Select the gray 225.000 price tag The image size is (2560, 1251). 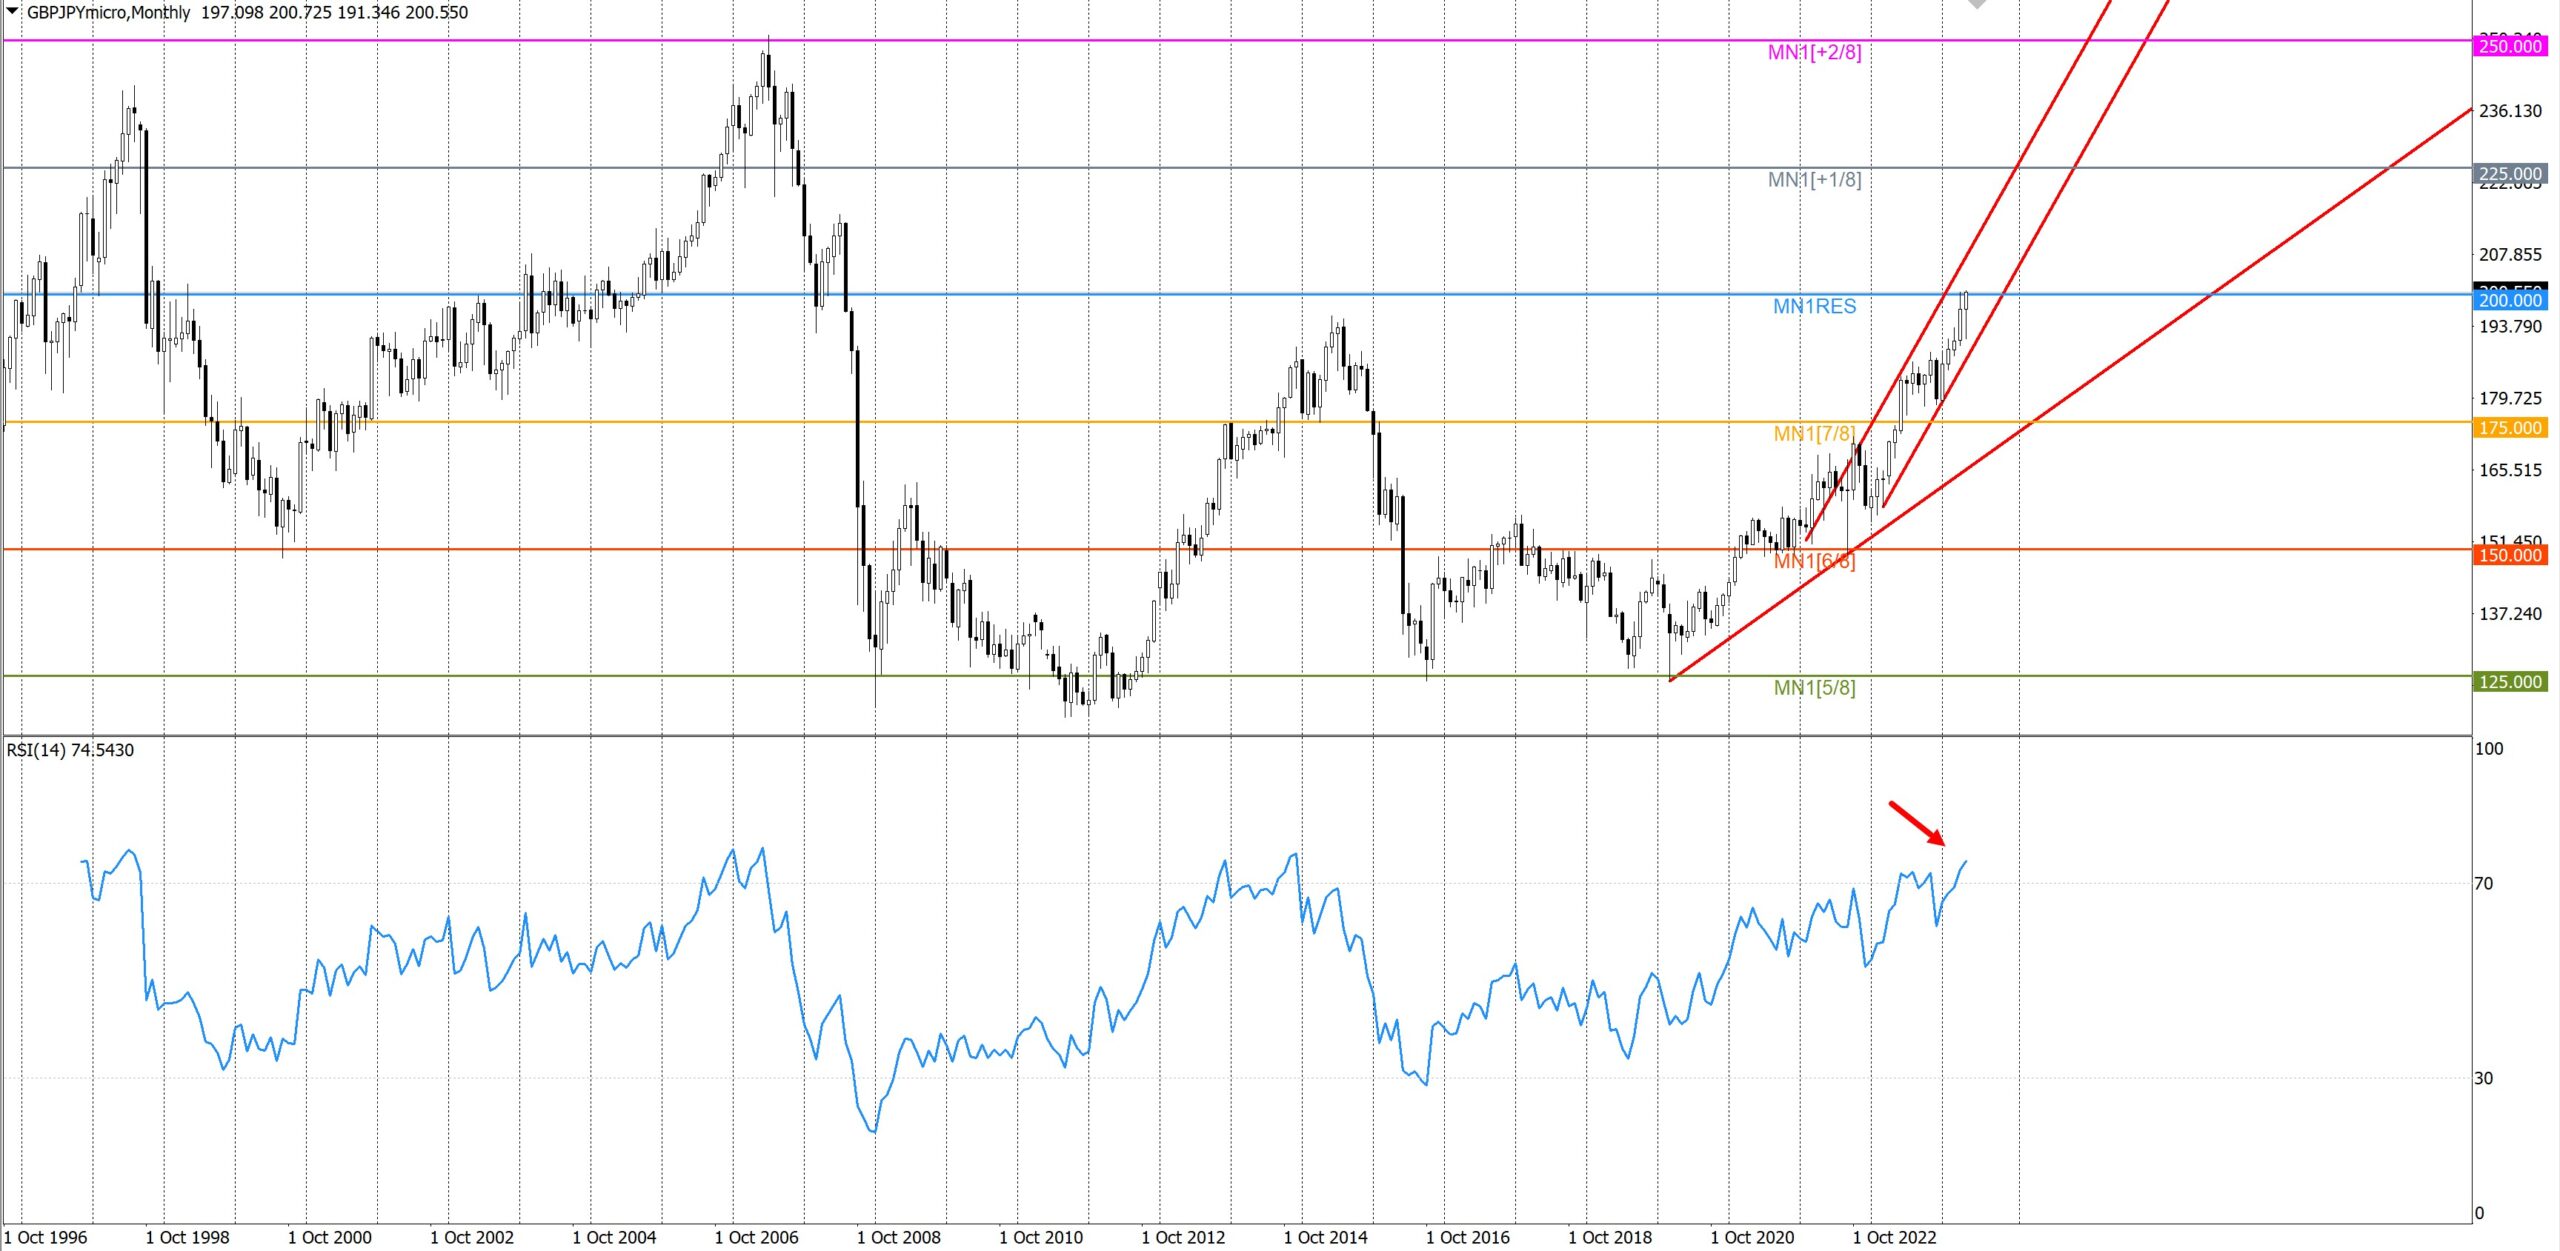[2508, 174]
